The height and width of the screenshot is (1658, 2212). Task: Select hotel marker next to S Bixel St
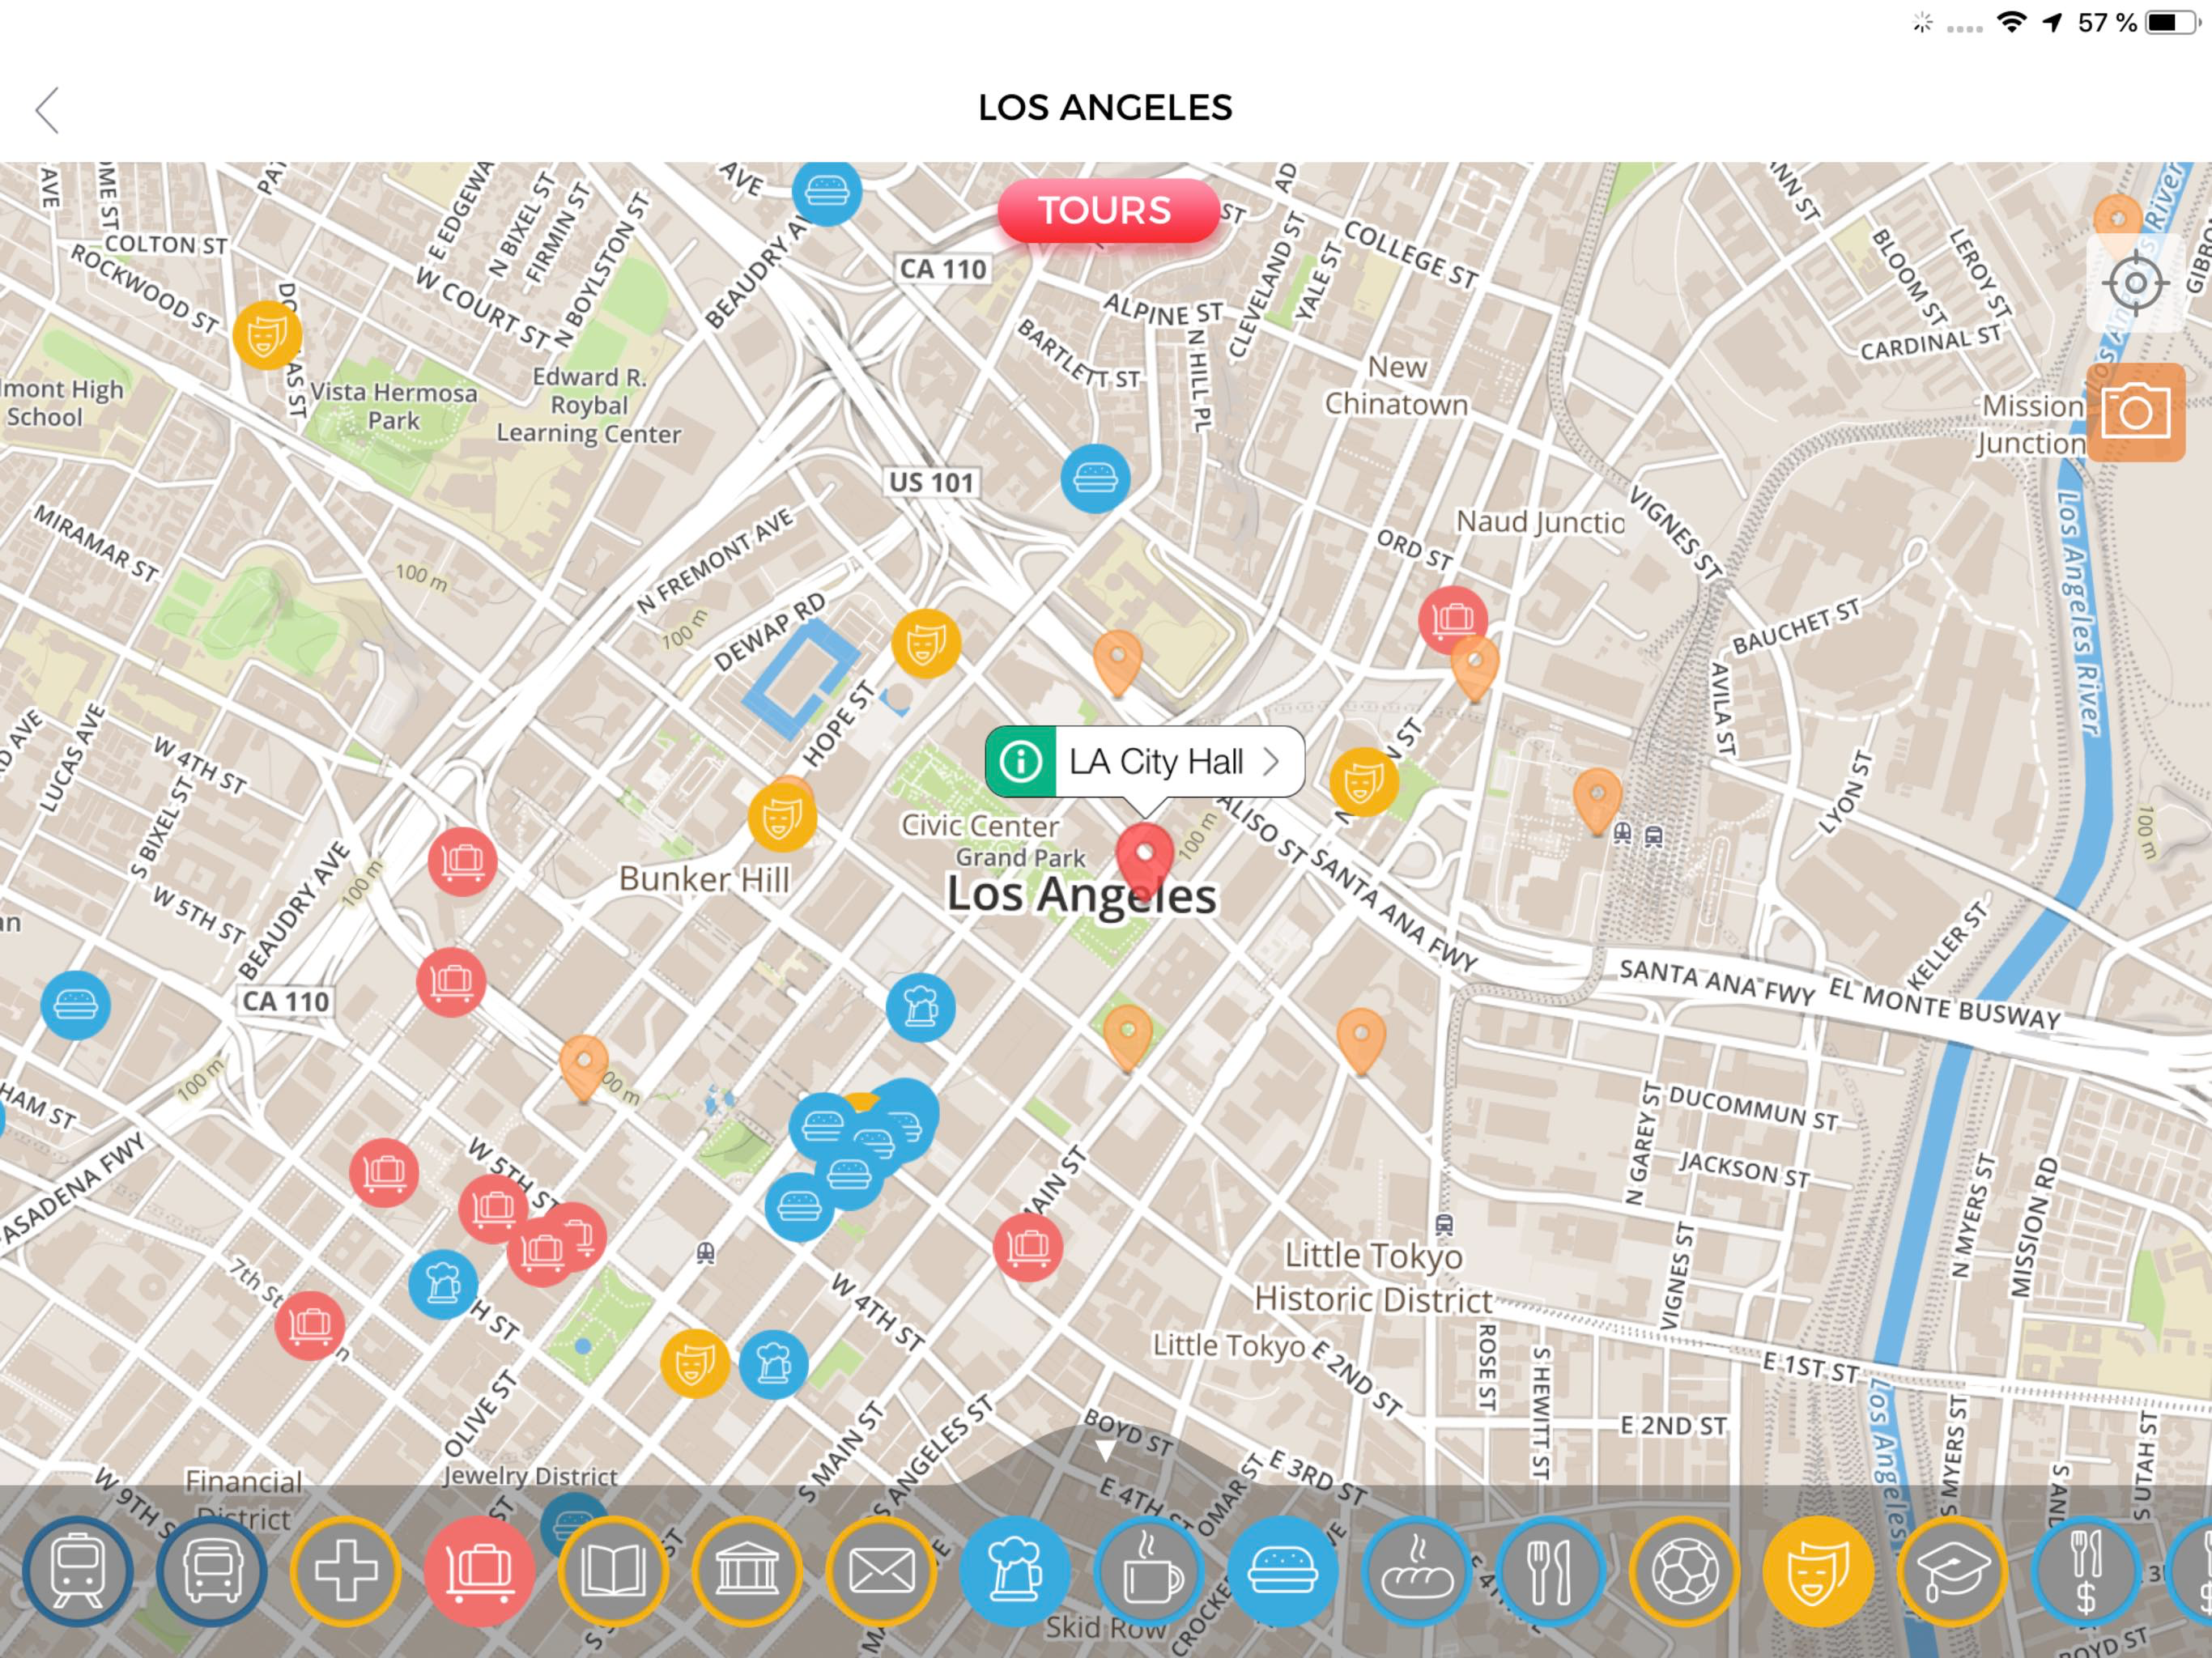pos(462,861)
